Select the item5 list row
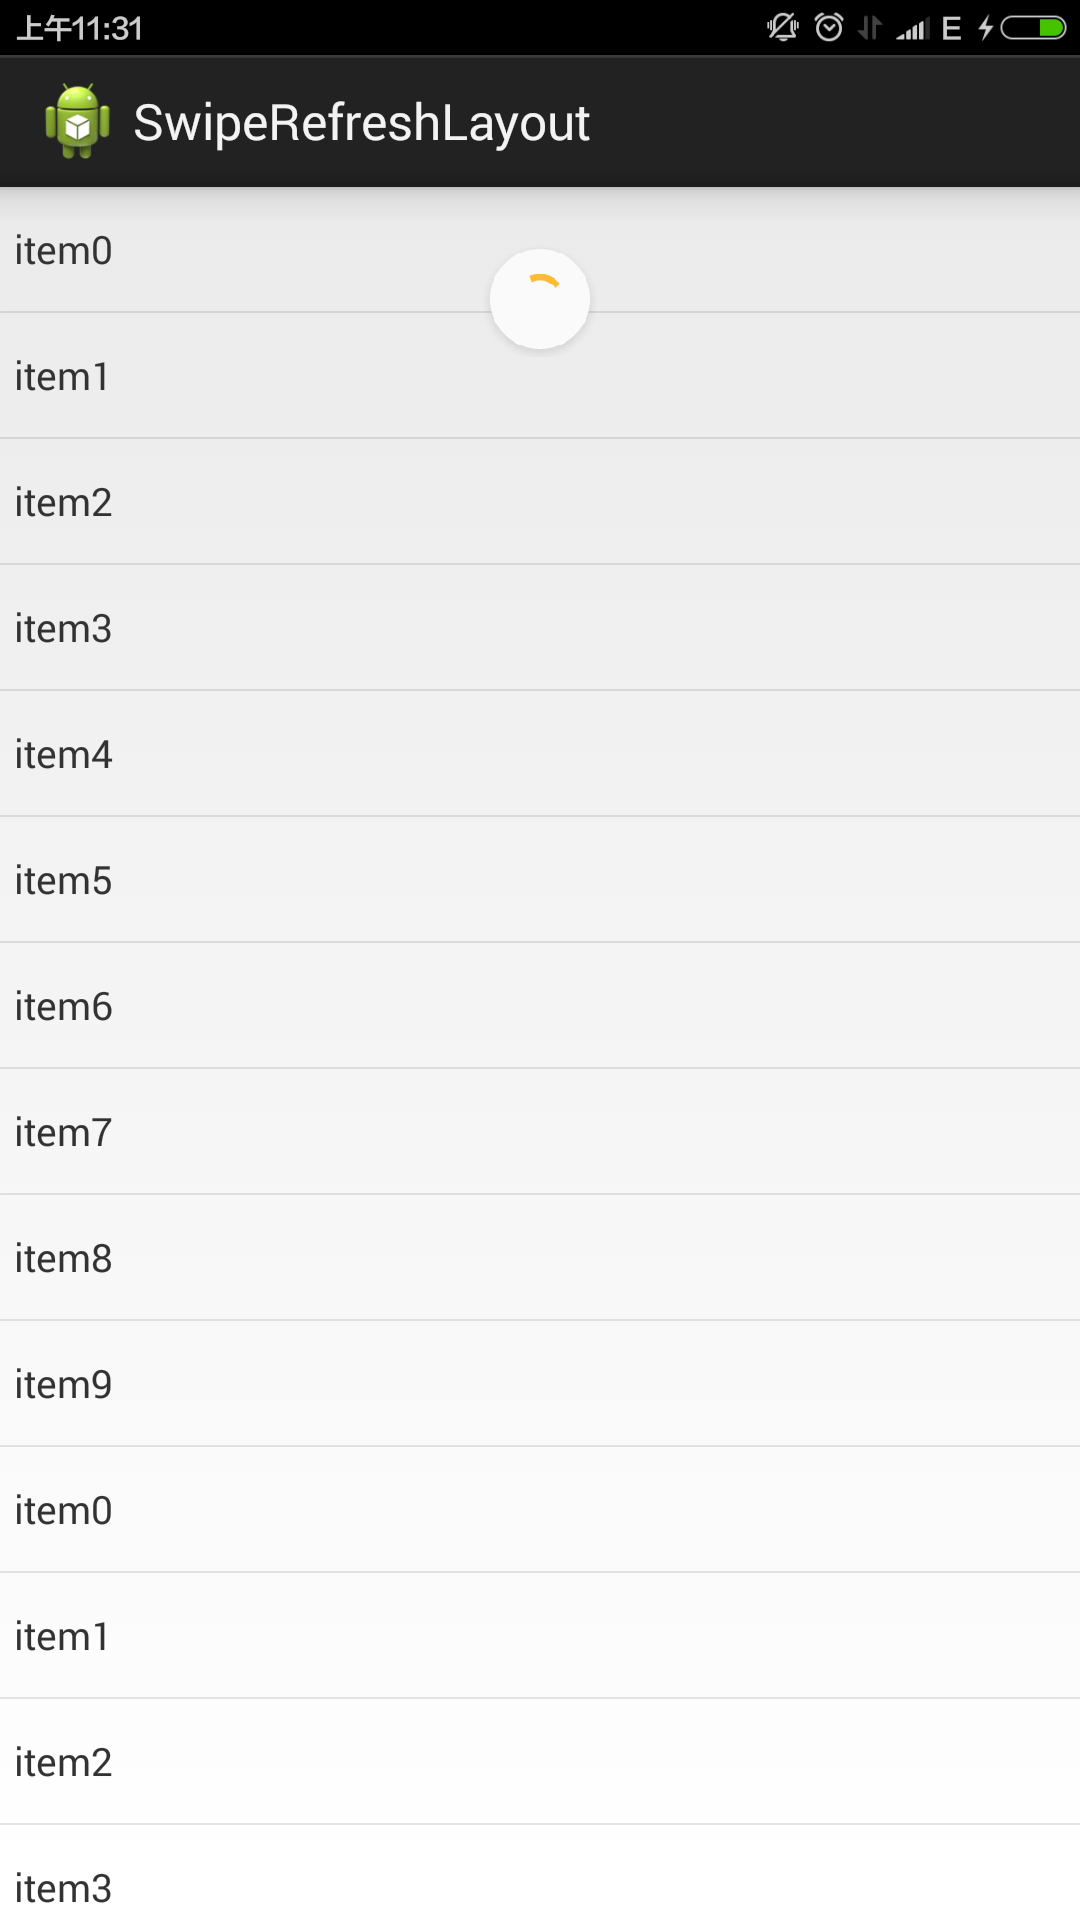 pyautogui.click(x=540, y=880)
